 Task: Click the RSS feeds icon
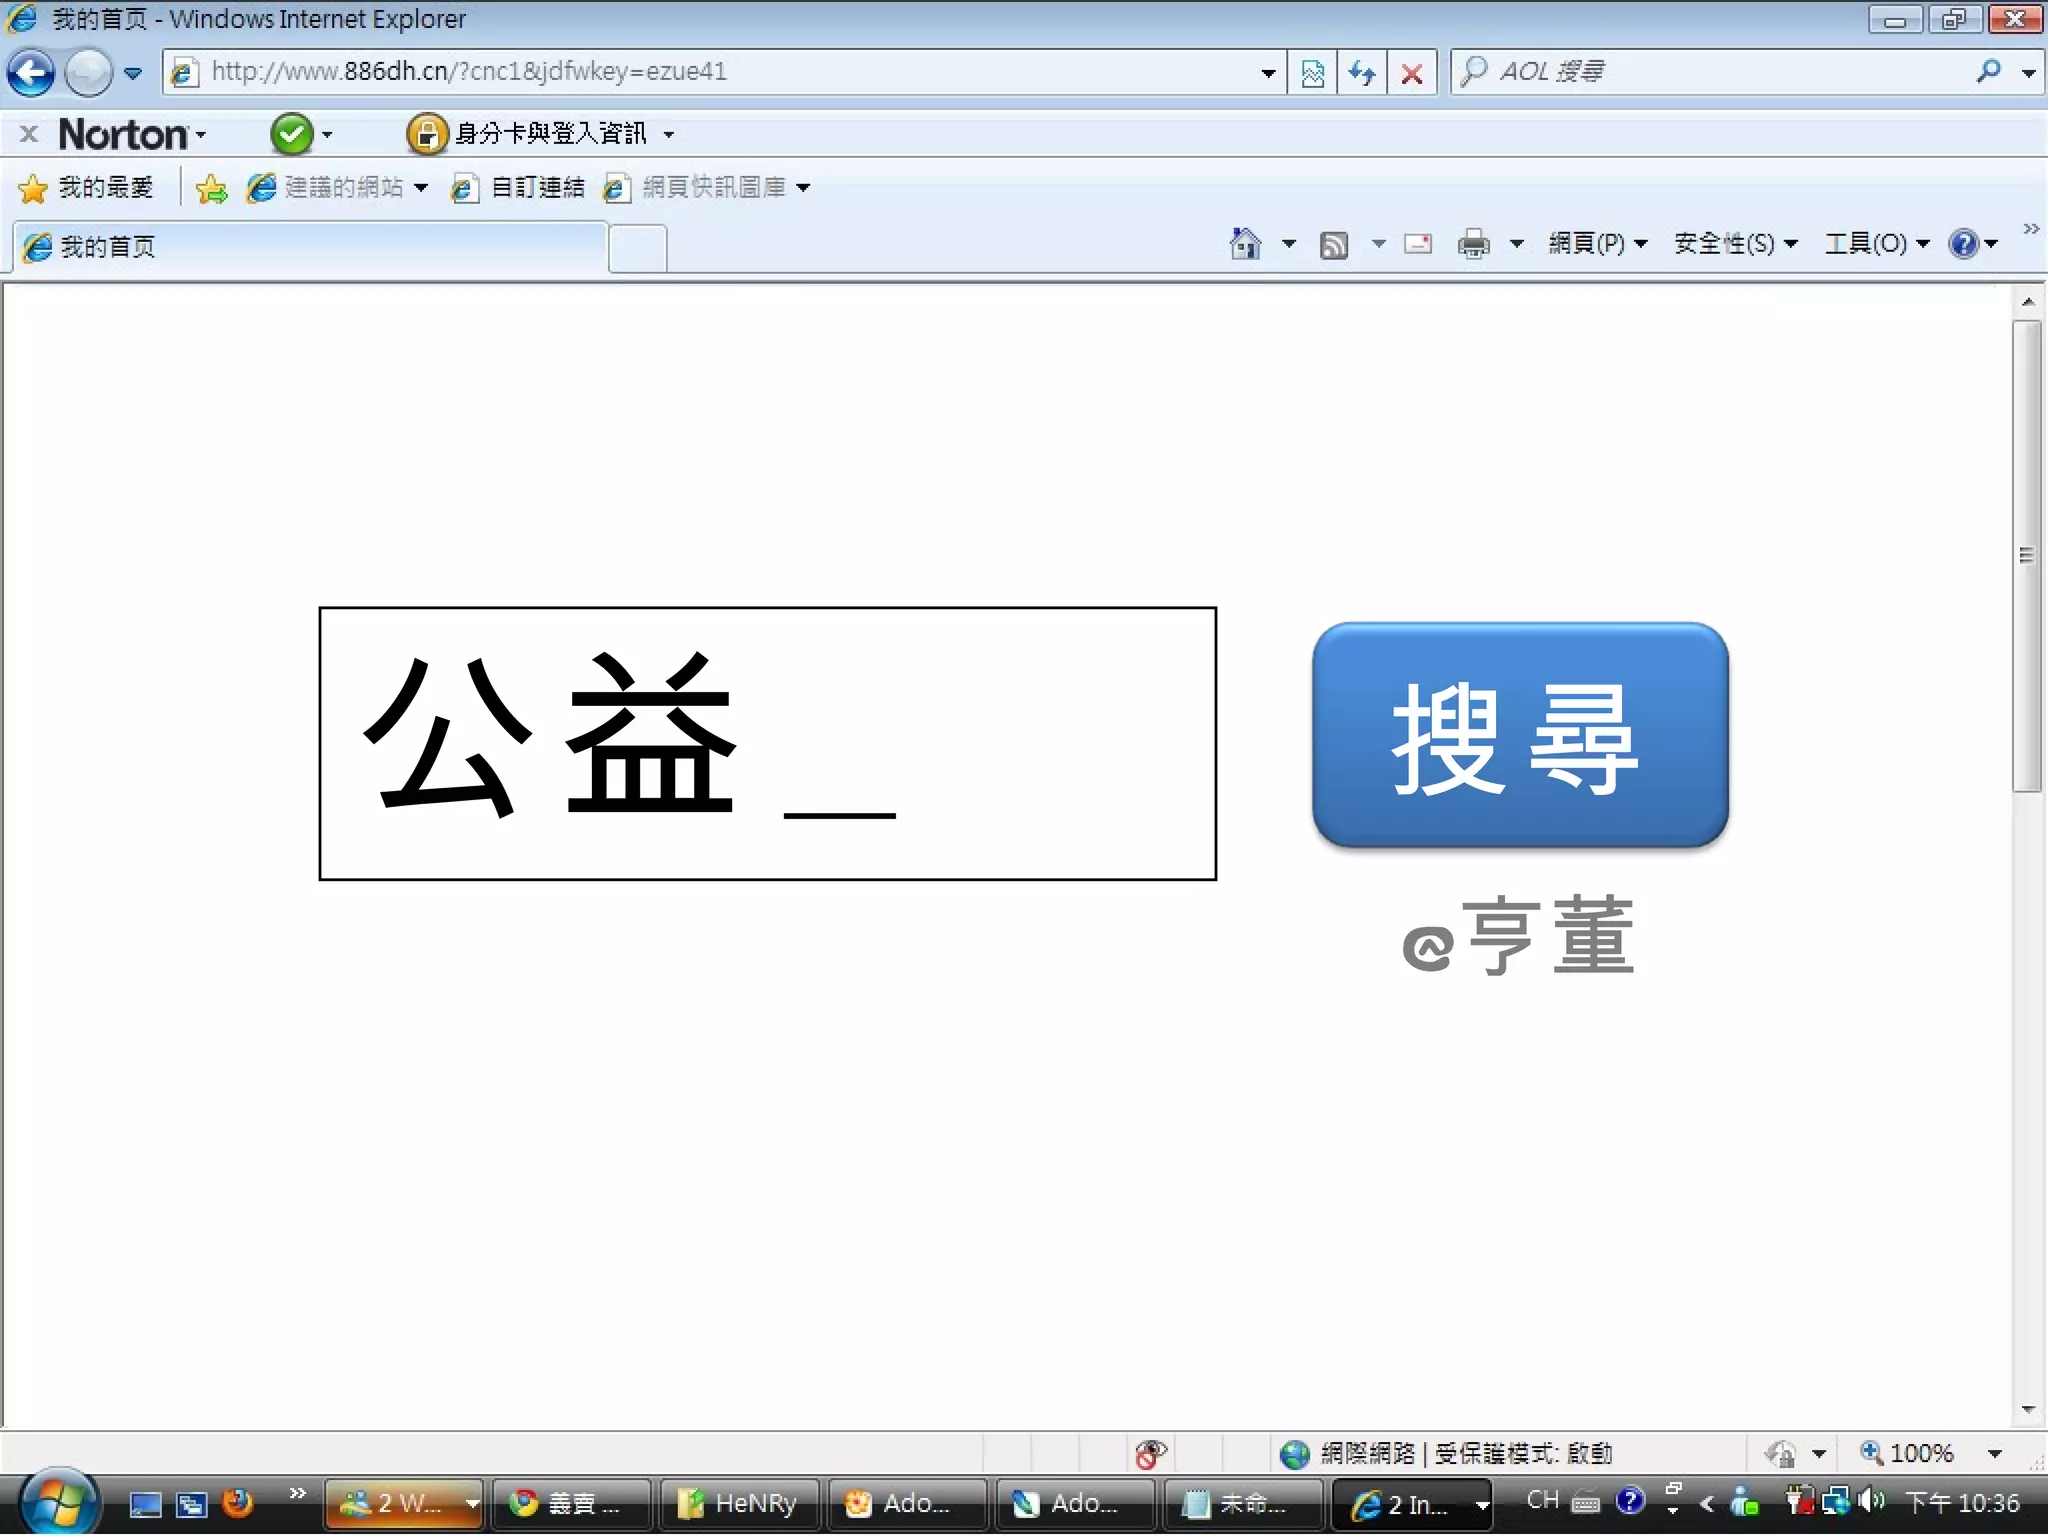(1334, 244)
